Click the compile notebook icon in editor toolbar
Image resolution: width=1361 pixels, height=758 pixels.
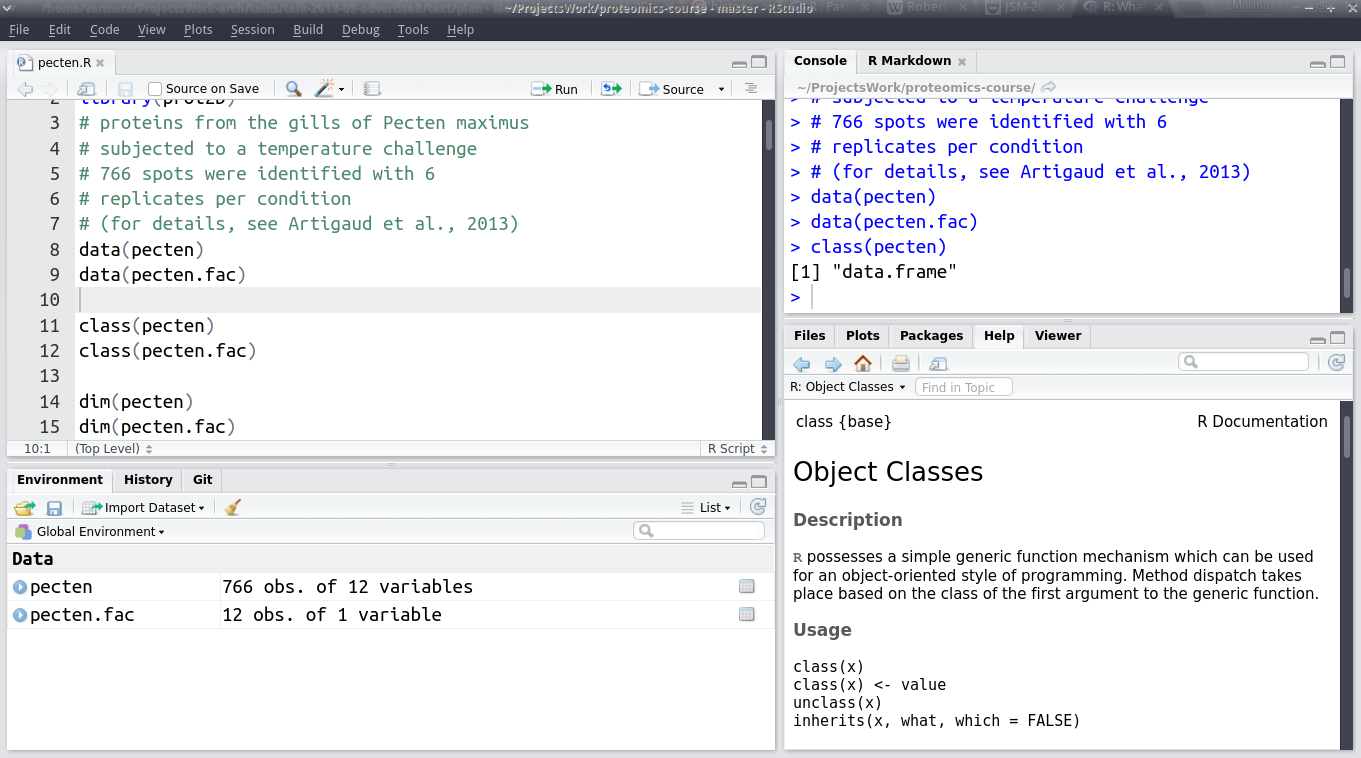tap(372, 89)
